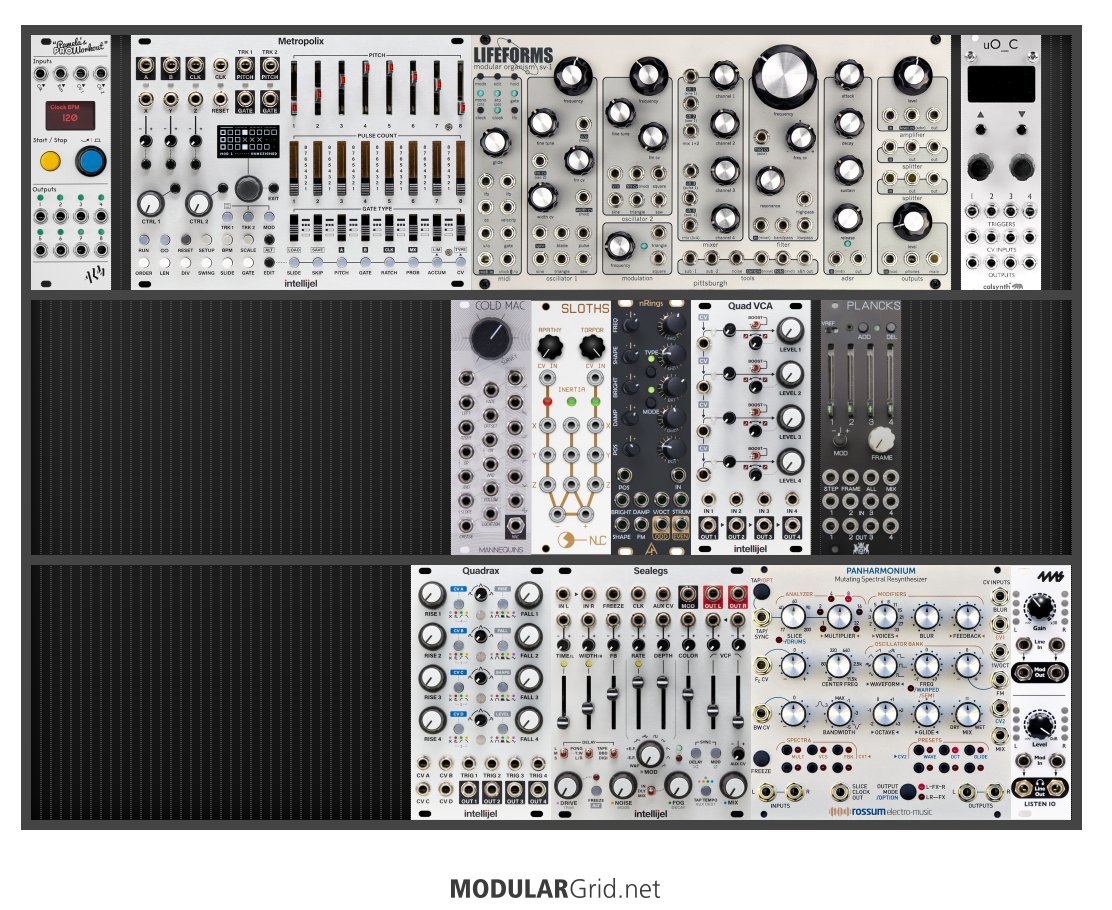Click the Listen IO Gain knob
1112x910 pixels.
[1039, 609]
